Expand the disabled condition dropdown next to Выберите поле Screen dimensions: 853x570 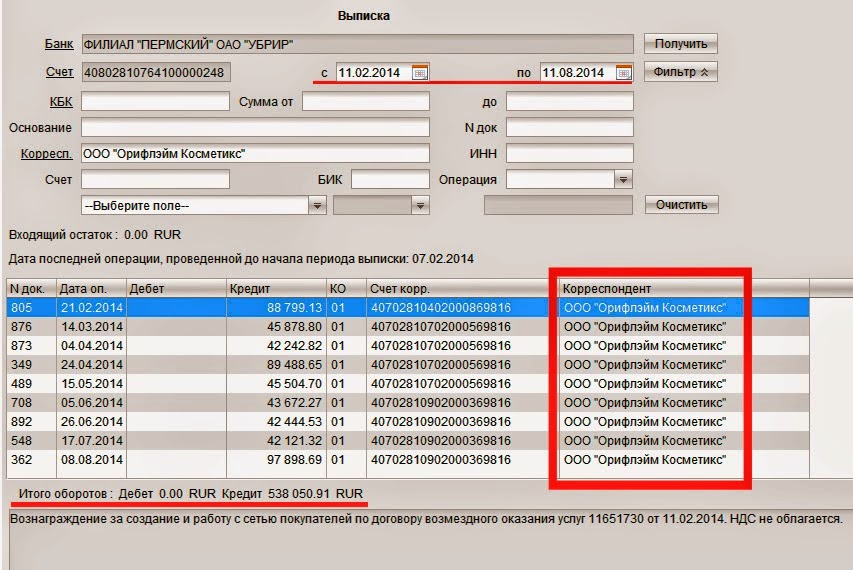click(419, 206)
